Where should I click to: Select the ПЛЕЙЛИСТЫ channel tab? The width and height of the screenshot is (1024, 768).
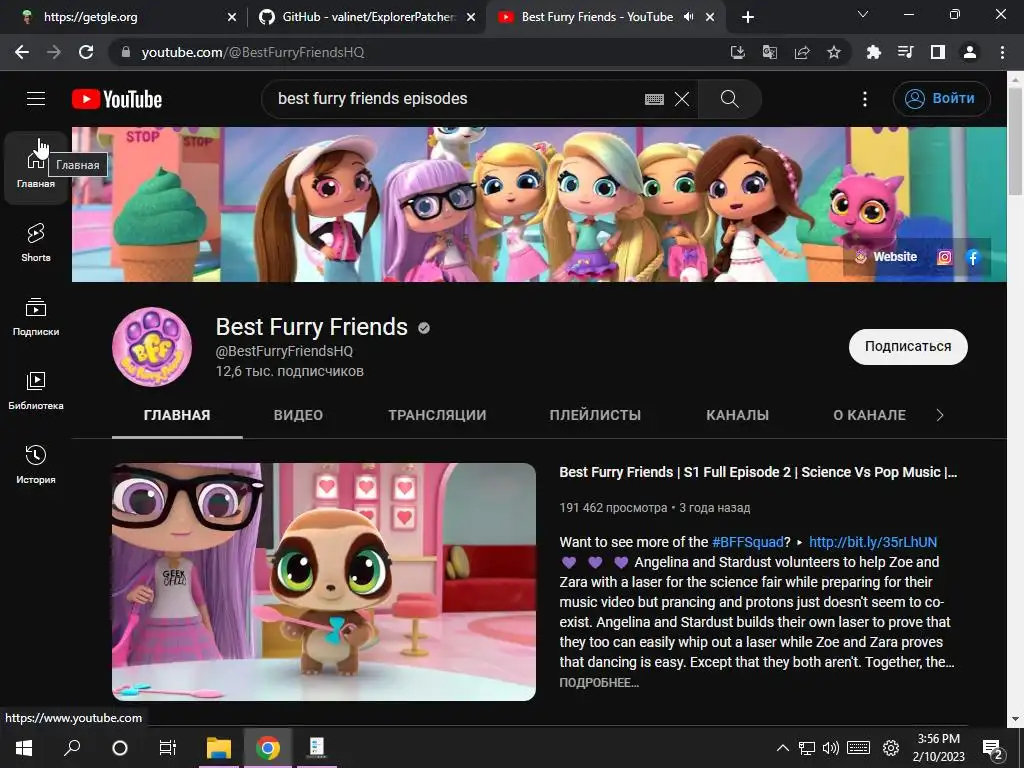click(595, 415)
